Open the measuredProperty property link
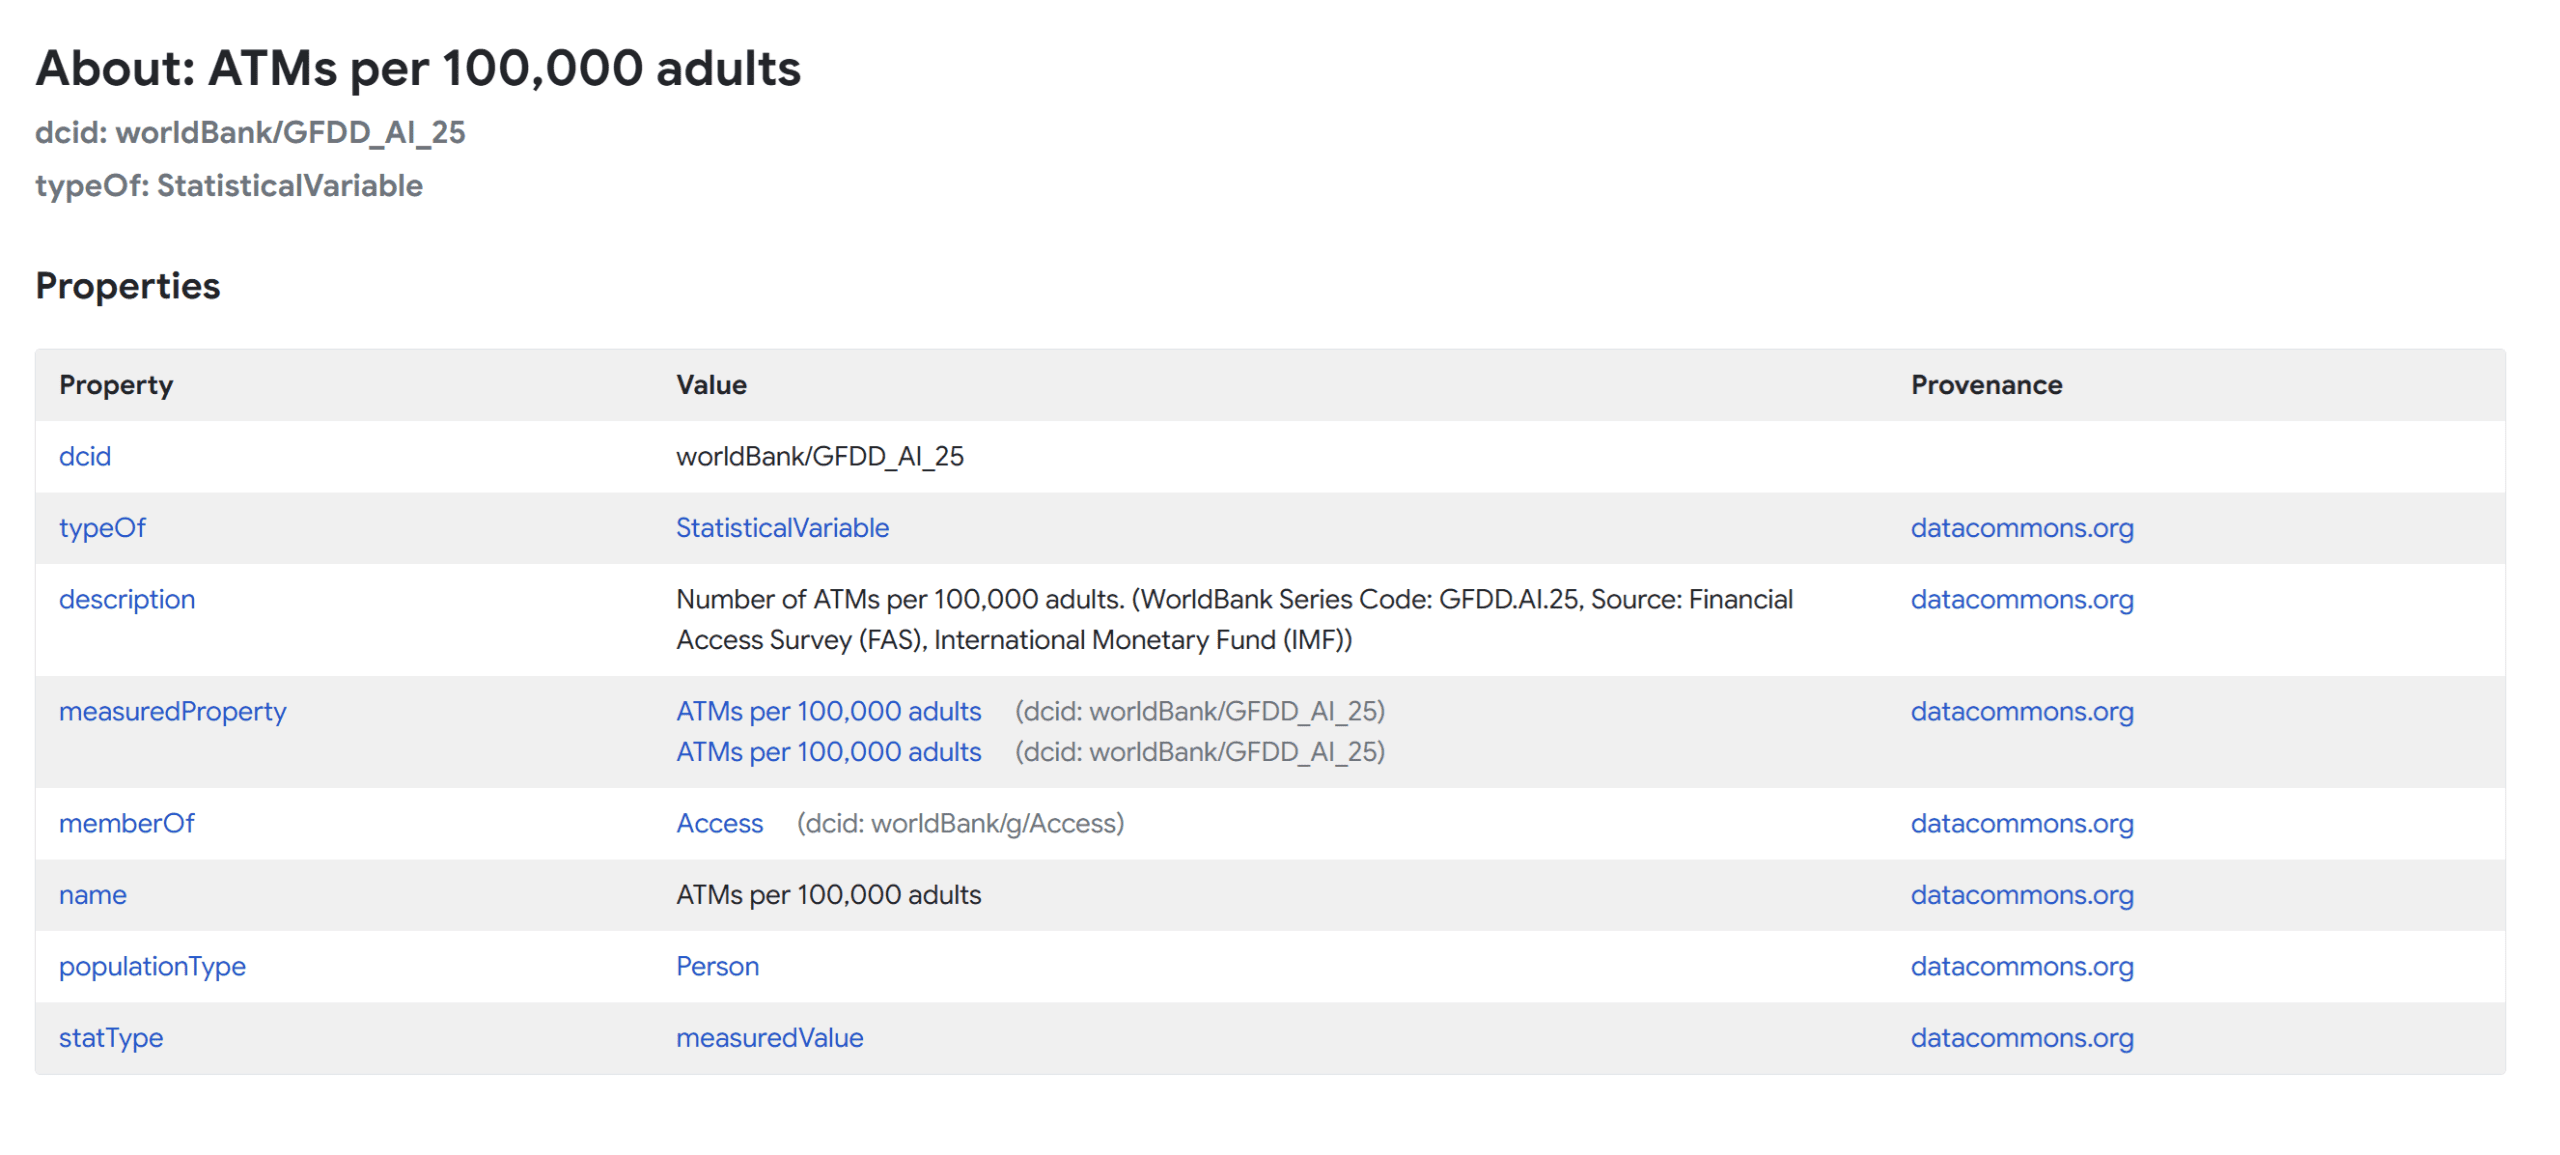This screenshot has height=1155, width=2560. point(173,711)
